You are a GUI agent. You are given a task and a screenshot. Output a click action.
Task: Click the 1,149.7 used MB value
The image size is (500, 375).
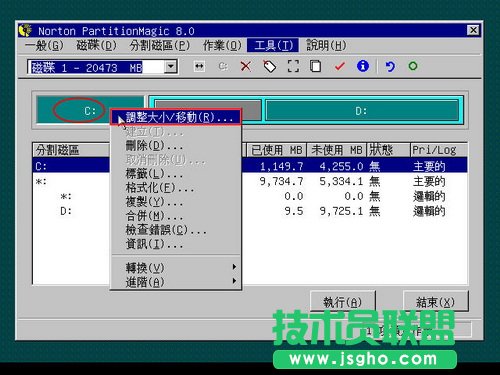[x=282, y=166]
